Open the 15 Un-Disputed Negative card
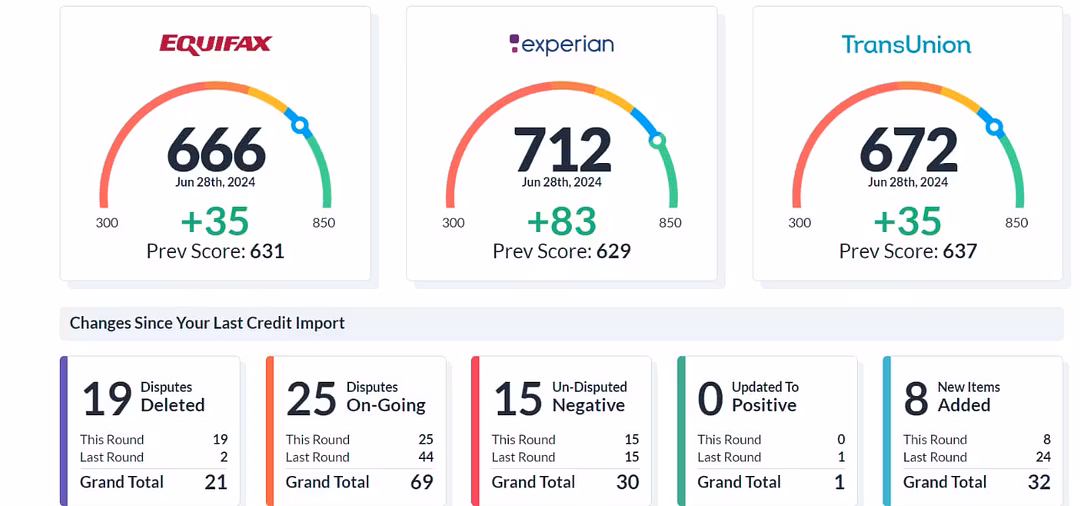This screenshot has height=506, width=1080. 561,431
